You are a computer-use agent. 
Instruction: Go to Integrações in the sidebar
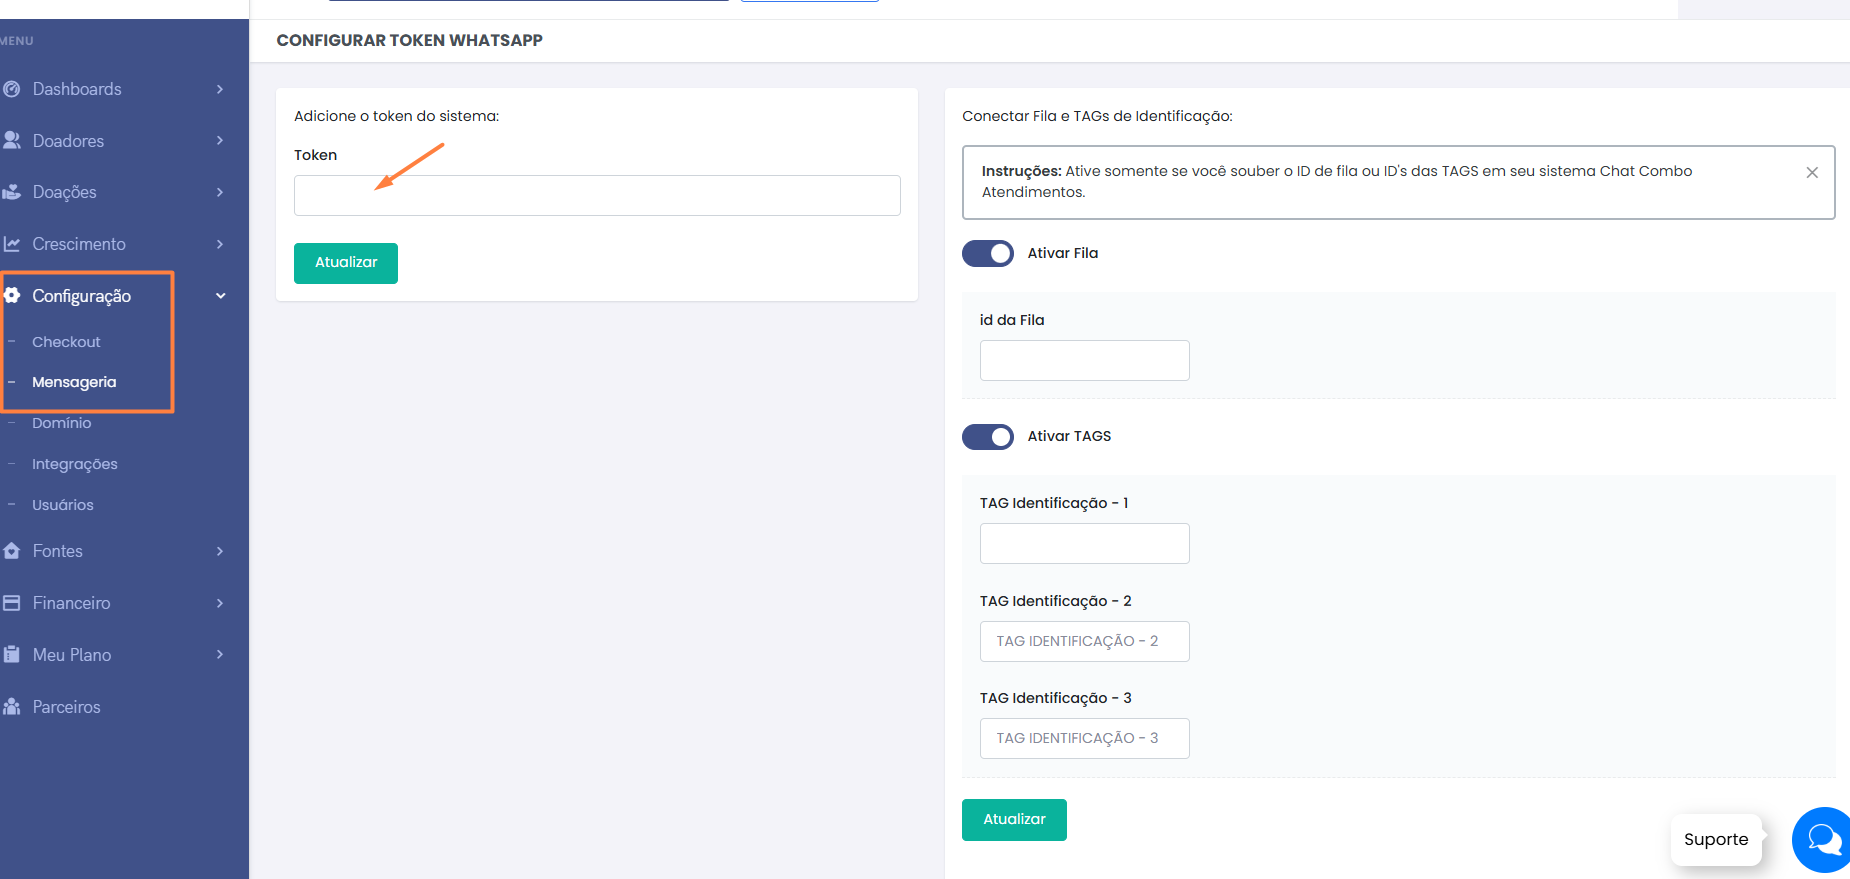coord(74,464)
